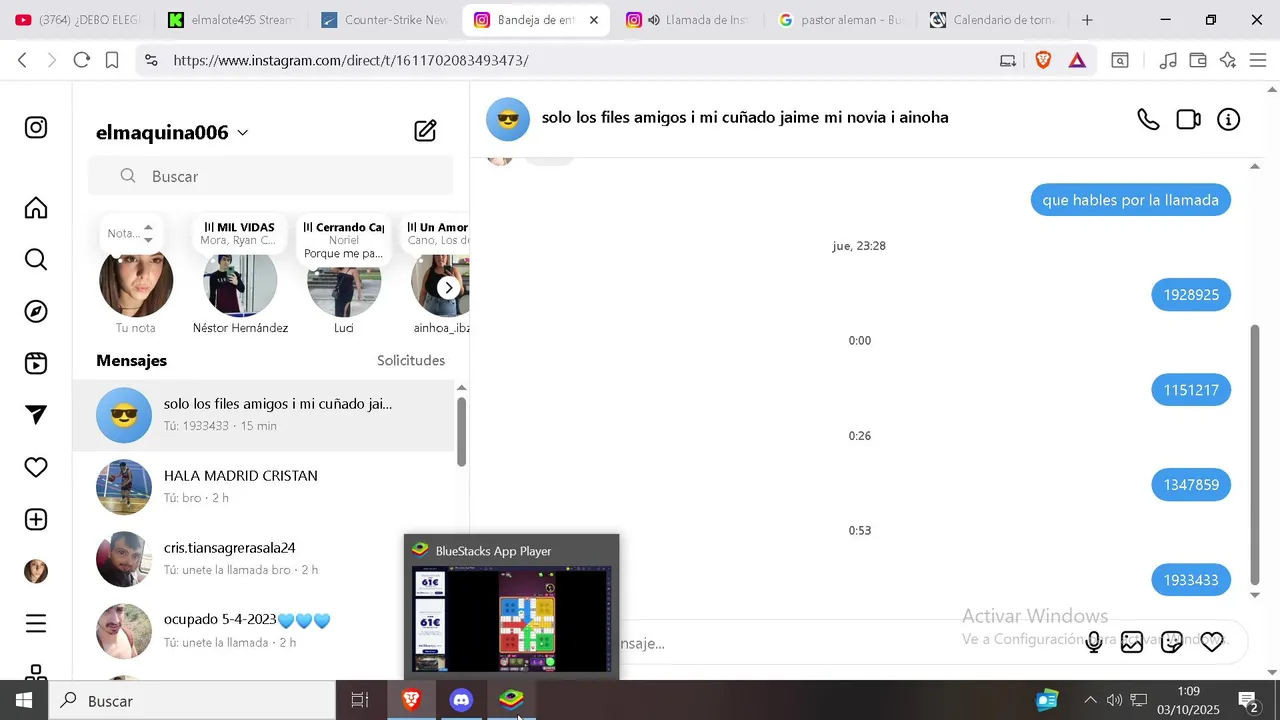
Task: Open sticker icon in message bar
Action: (x=1172, y=642)
